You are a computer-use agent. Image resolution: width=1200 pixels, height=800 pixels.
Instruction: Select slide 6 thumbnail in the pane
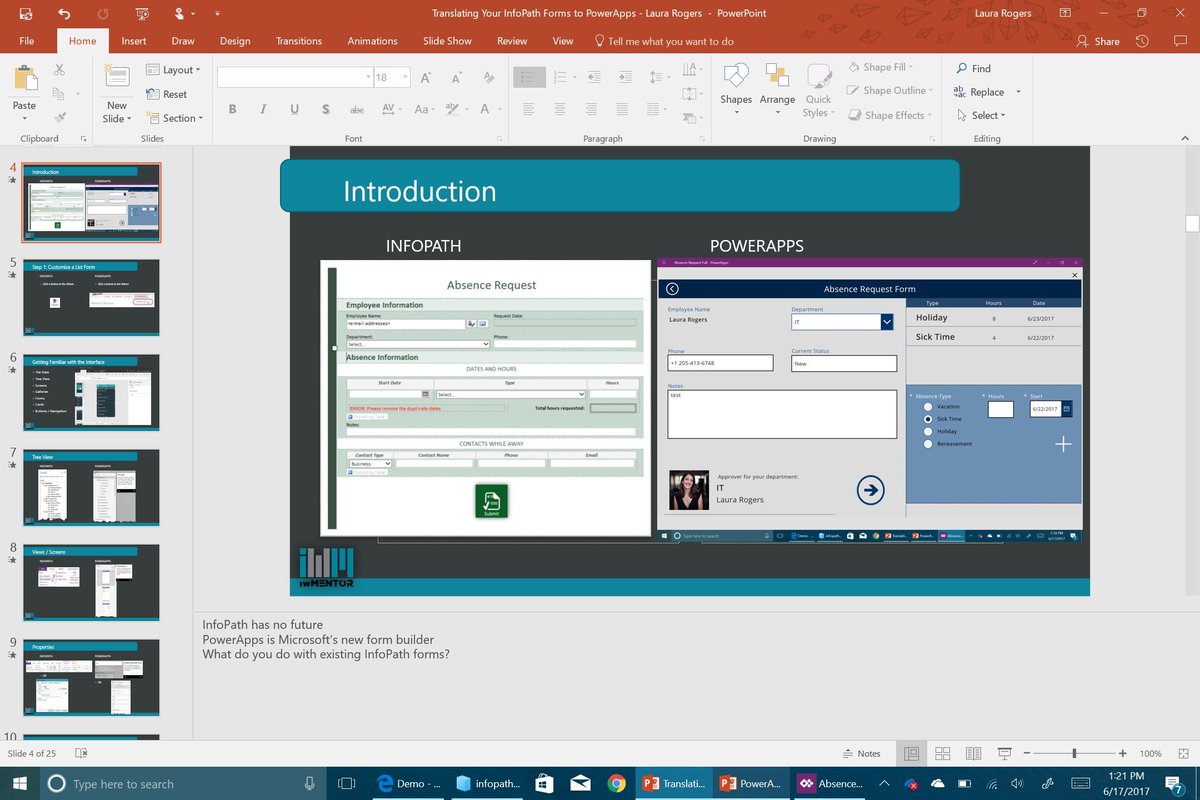pos(91,393)
